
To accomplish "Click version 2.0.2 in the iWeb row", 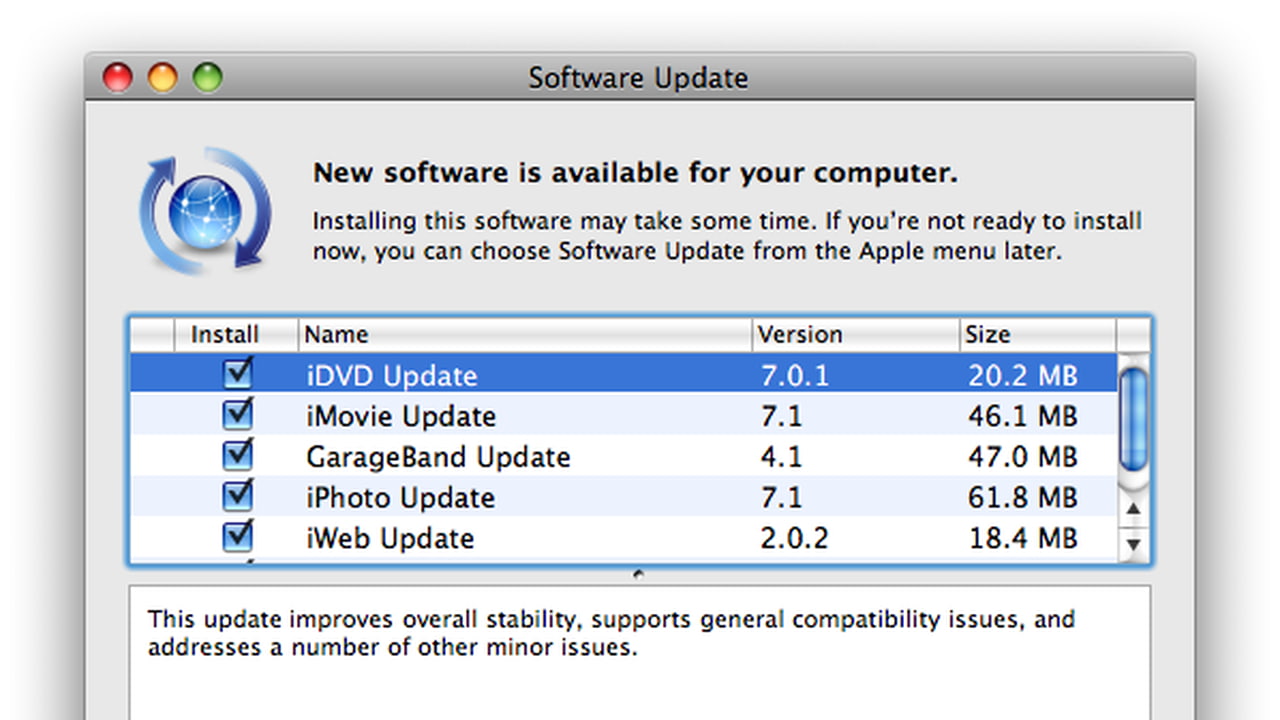I will tap(794, 538).
